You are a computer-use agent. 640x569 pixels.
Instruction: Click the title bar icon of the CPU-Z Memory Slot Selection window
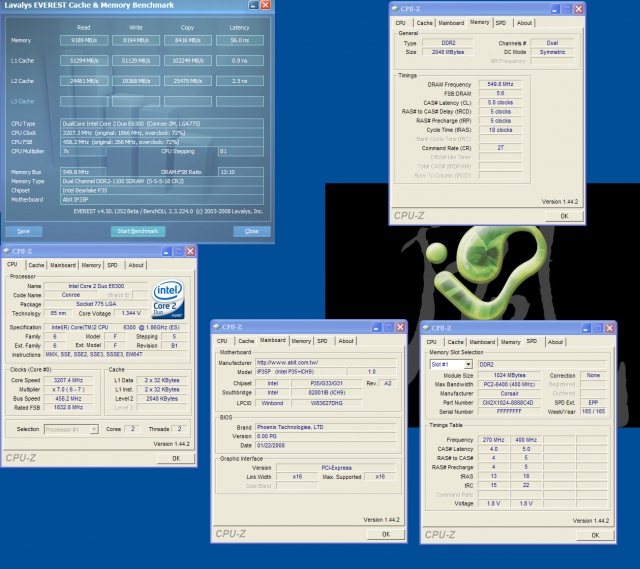click(426, 328)
